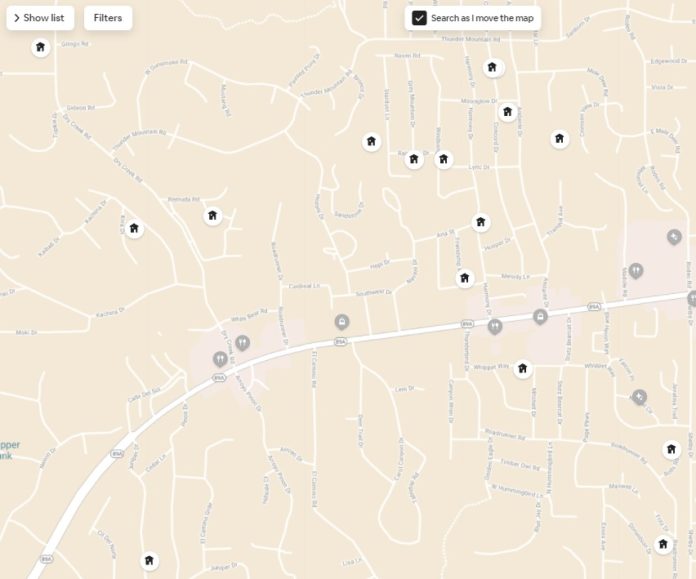Open the Filters button
The height and width of the screenshot is (579, 696).
click(108, 18)
